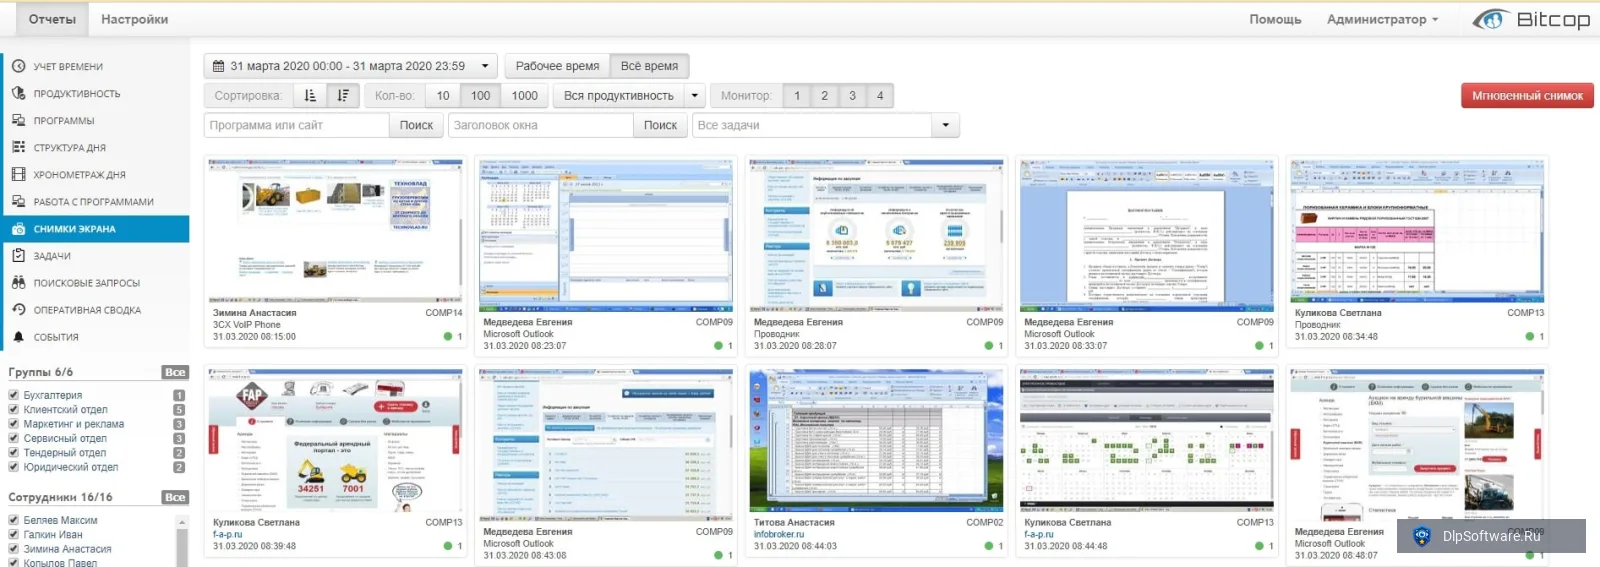Set count to 10

click(443, 96)
